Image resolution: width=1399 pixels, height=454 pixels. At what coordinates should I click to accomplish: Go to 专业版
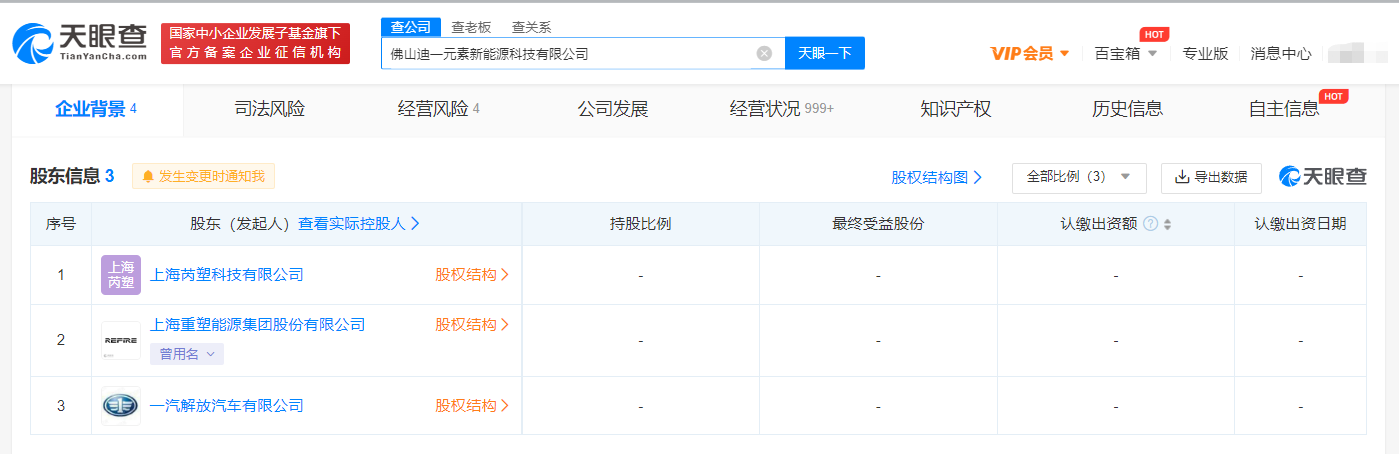coord(1205,54)
